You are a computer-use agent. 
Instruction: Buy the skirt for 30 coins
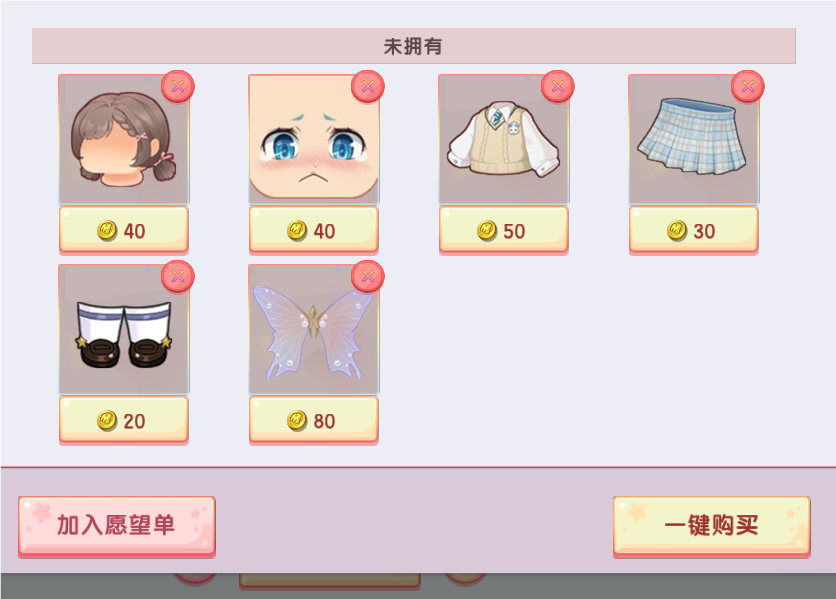(x=694, y=230)
